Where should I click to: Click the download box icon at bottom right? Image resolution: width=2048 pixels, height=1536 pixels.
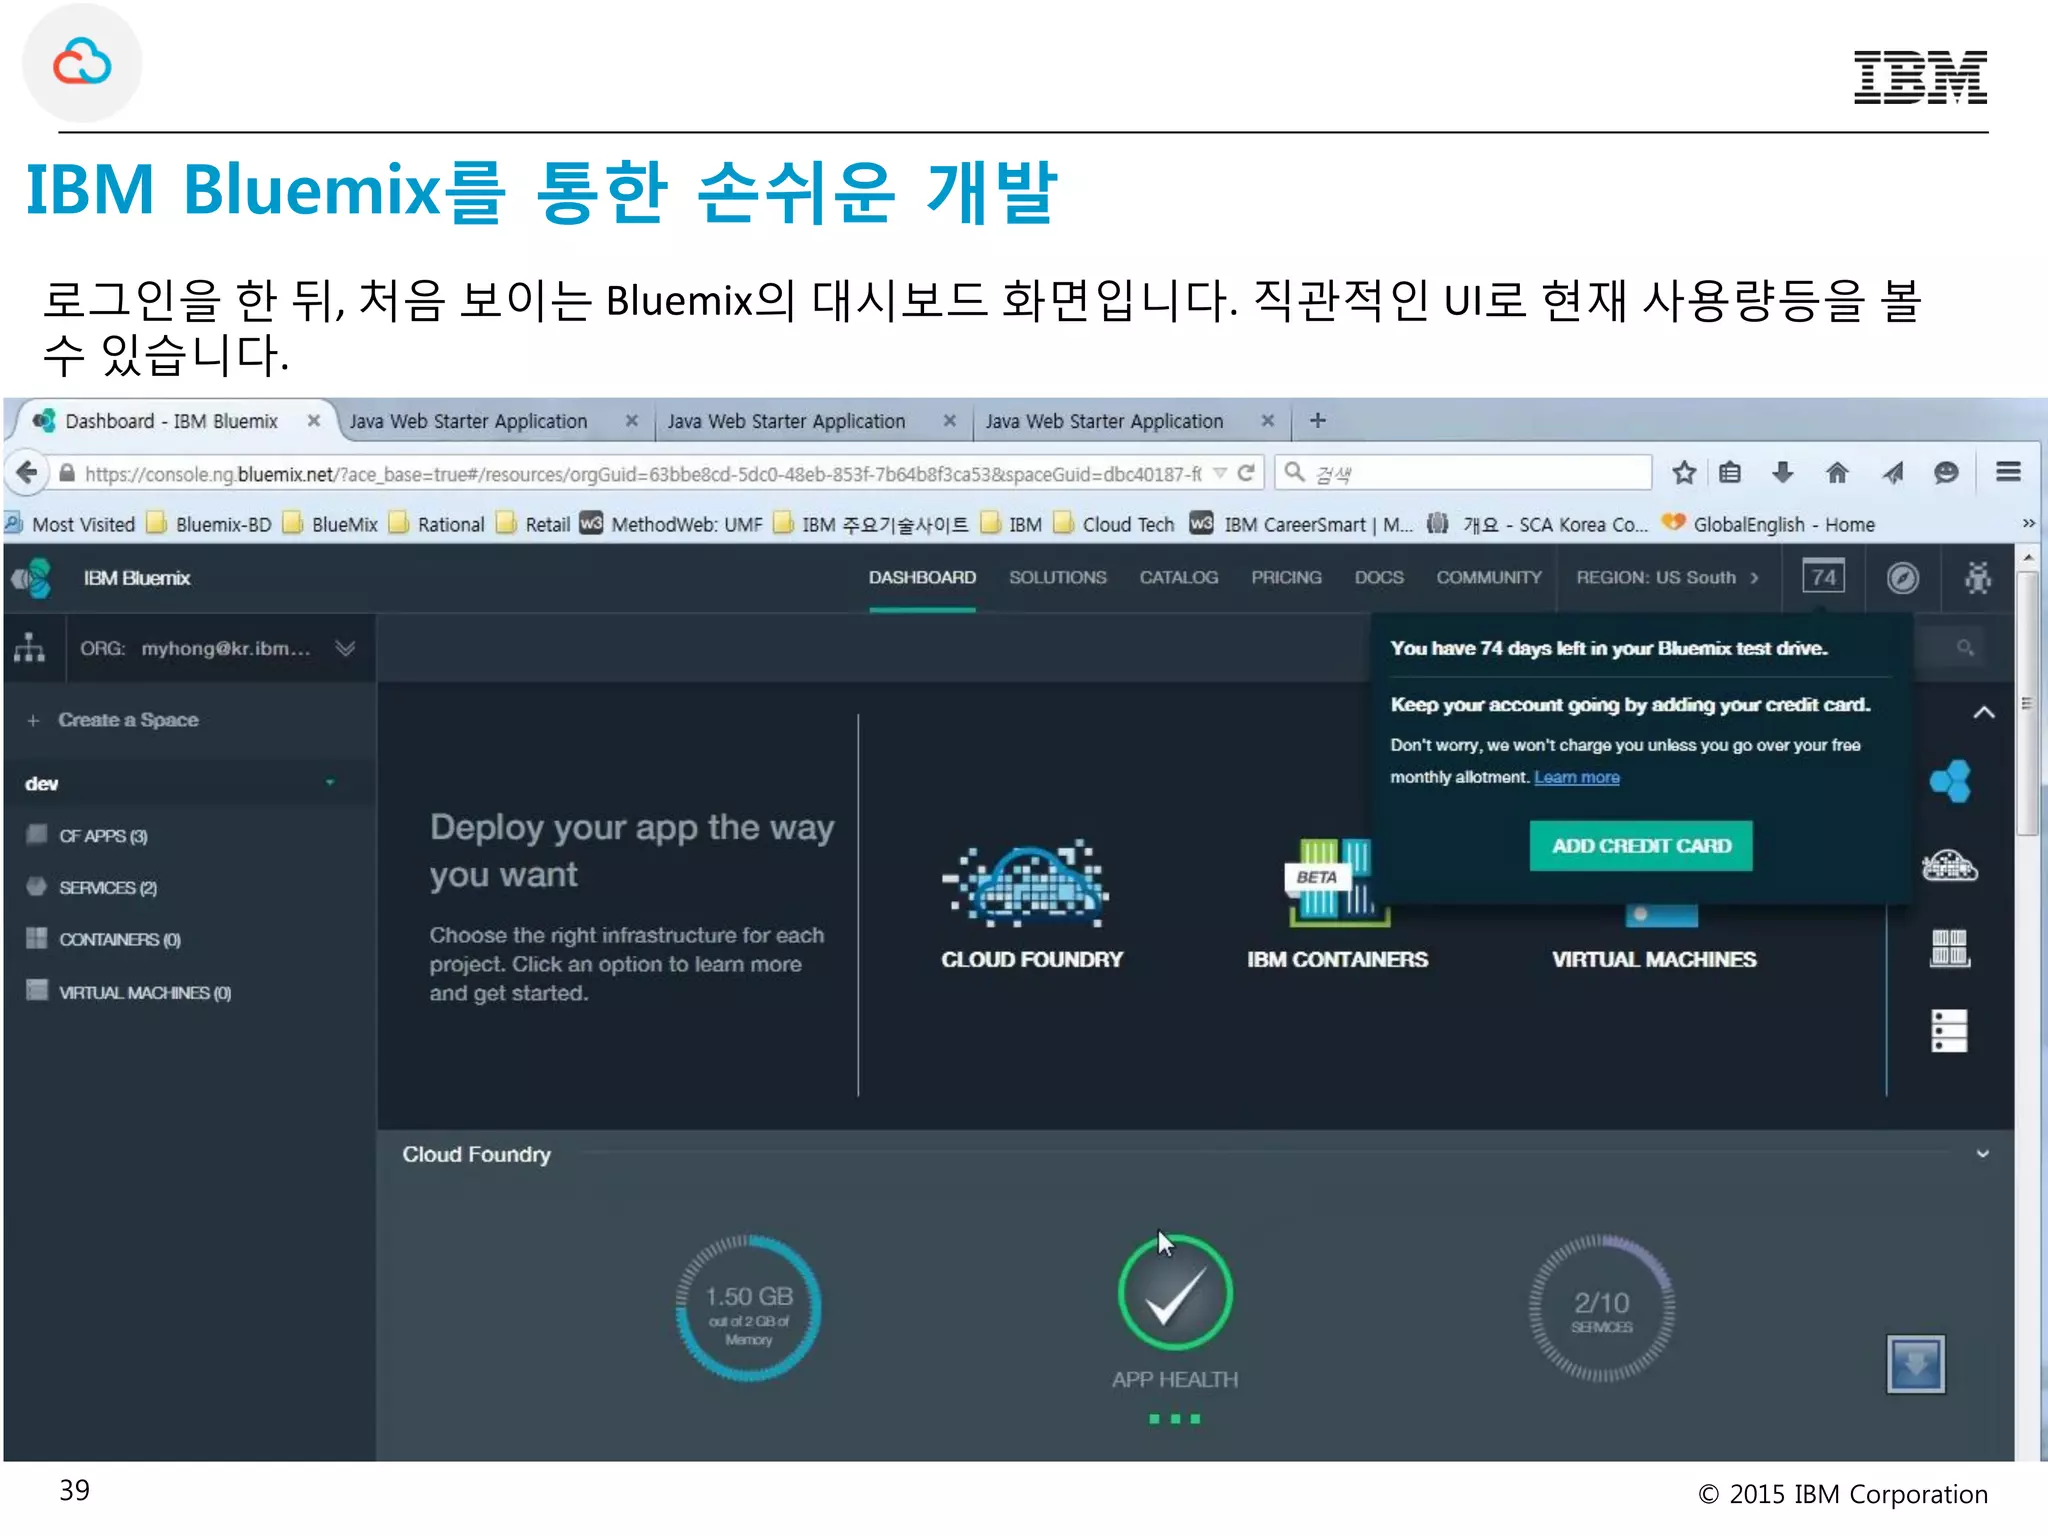coord(1915,1363)
